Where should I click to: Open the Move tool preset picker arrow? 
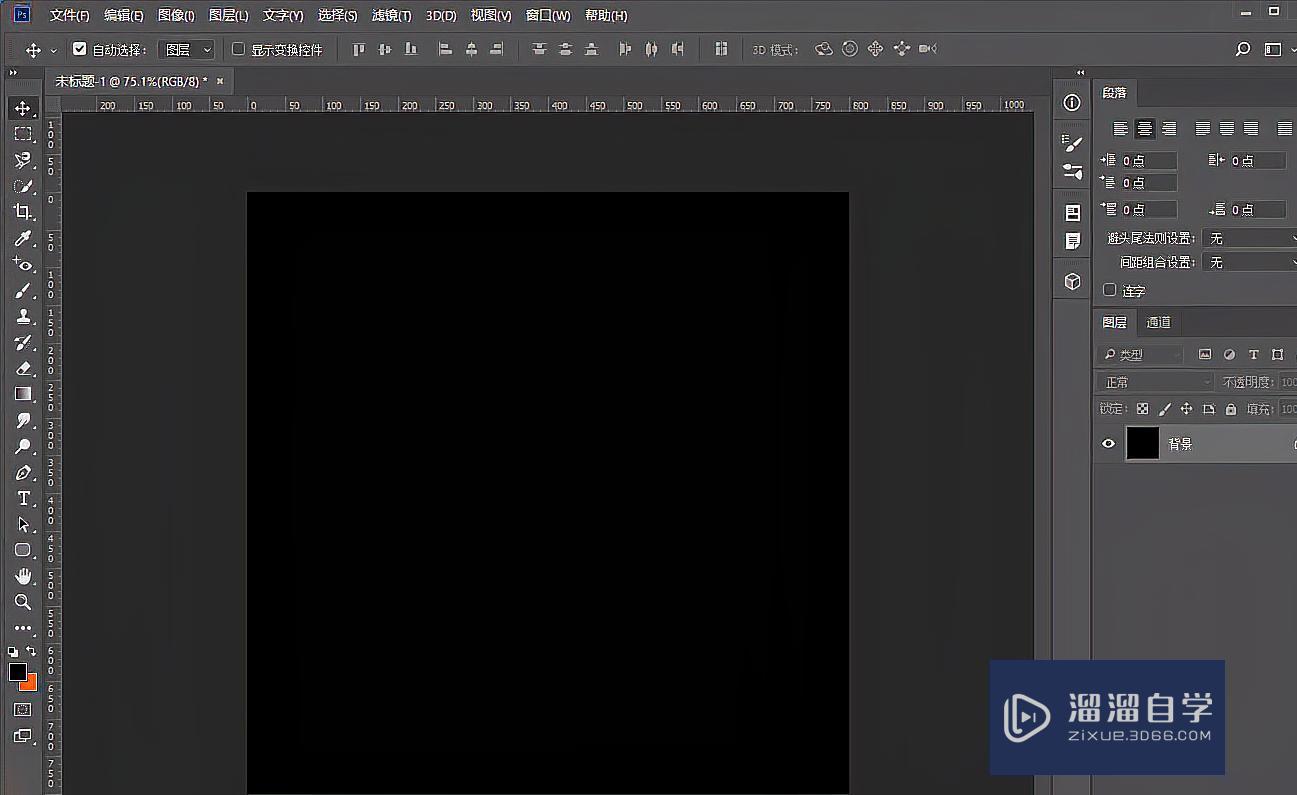point(53,49)
